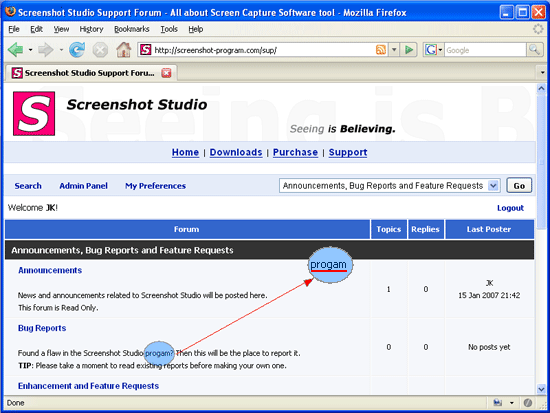Click the Replies column header
Viewport: 550px width, 413px height.
point(425,229)
